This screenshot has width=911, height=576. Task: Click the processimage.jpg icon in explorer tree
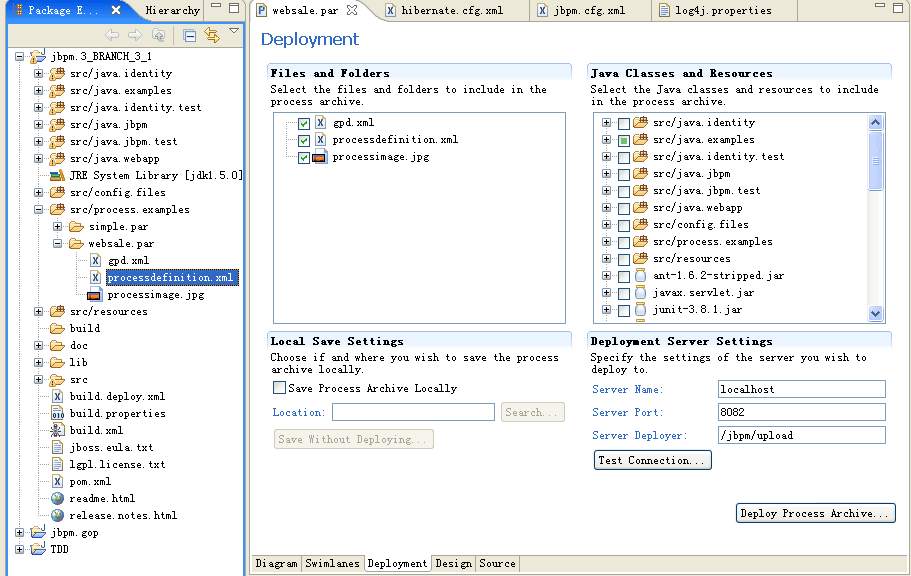click(94, 295)
